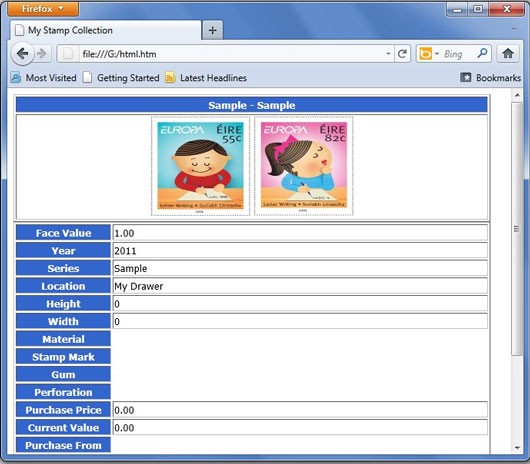The image size is (530, 464).
Task: Click the address bar showing file:///G:/html.htm
Action: coord(232,54)
